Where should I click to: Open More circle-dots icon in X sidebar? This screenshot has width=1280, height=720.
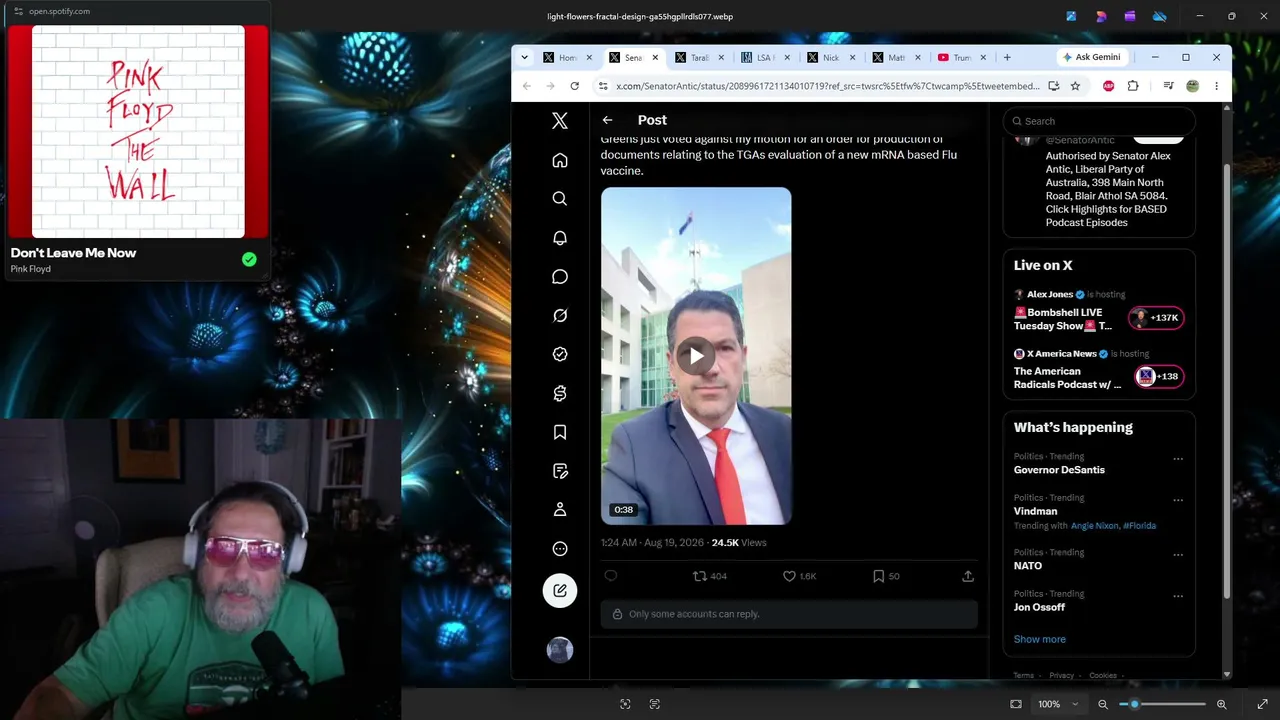(560, 549)
